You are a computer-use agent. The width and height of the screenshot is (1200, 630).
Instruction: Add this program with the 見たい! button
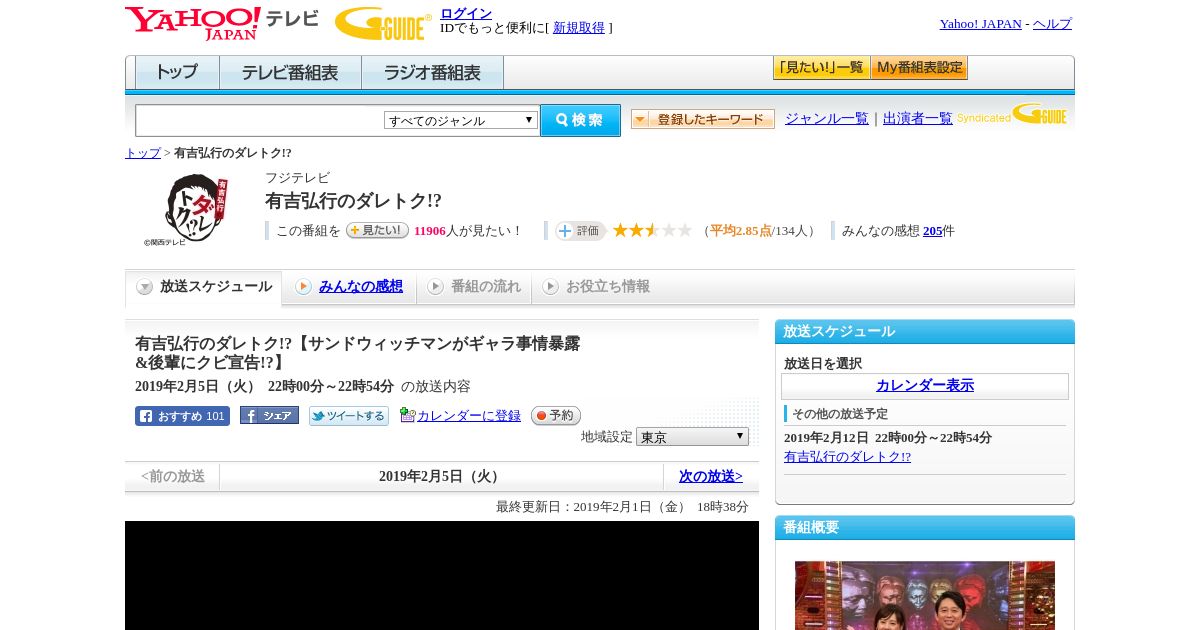[x=377, y=230]
